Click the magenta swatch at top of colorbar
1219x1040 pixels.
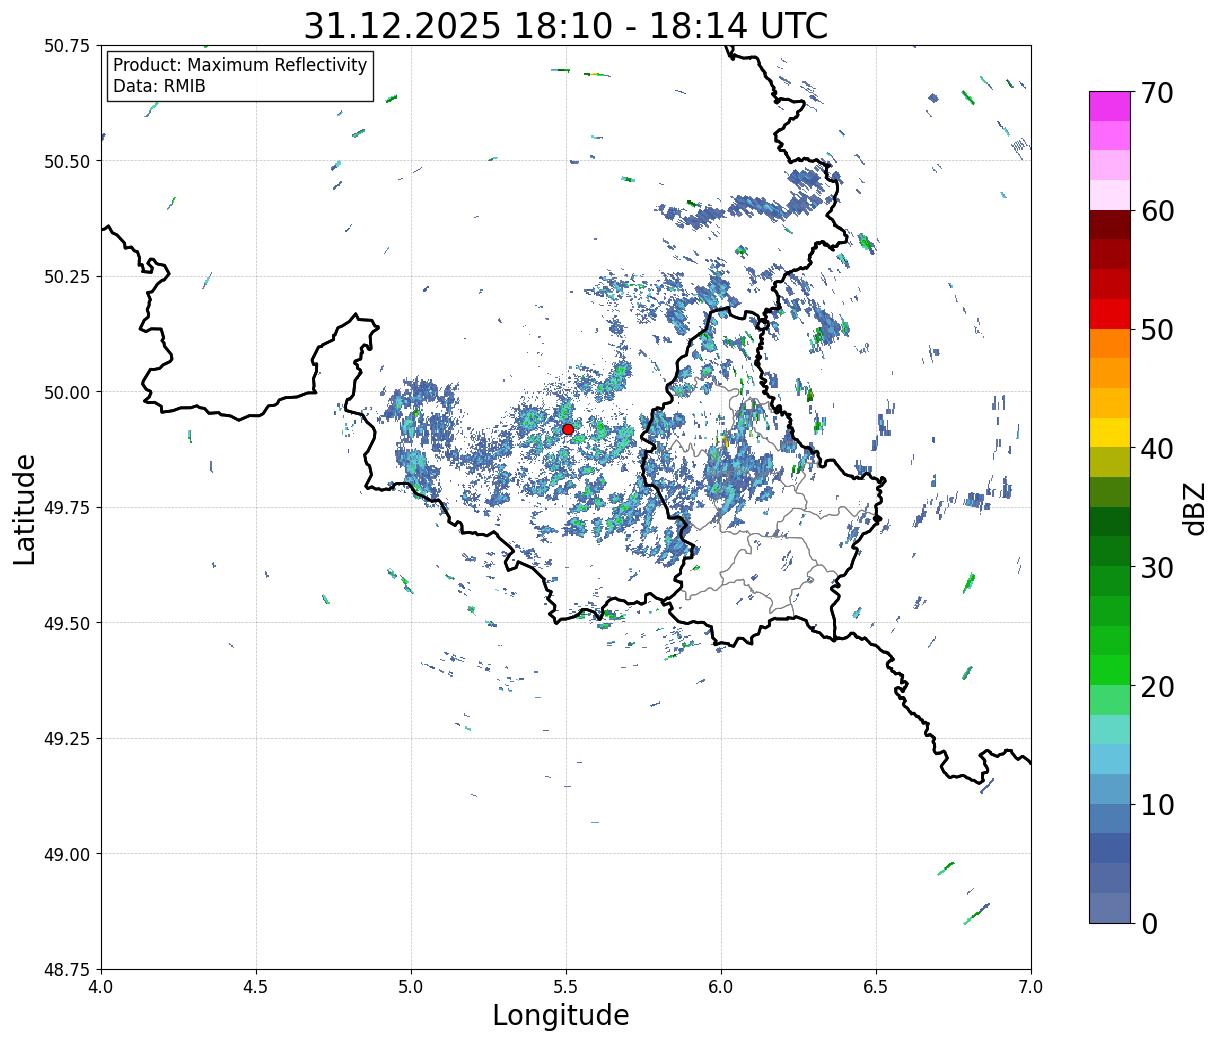coord(1110,106)
